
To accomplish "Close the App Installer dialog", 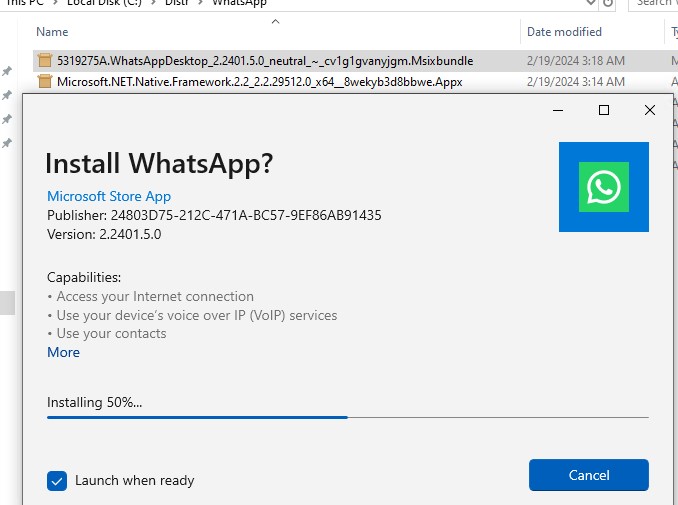I will coord(649,110).
